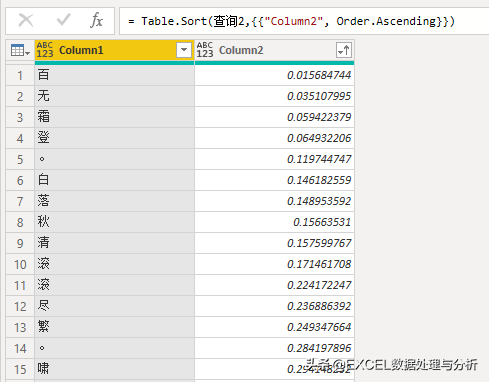
Task: Click value 0.15663531
Action: click(x=322, y=222)
